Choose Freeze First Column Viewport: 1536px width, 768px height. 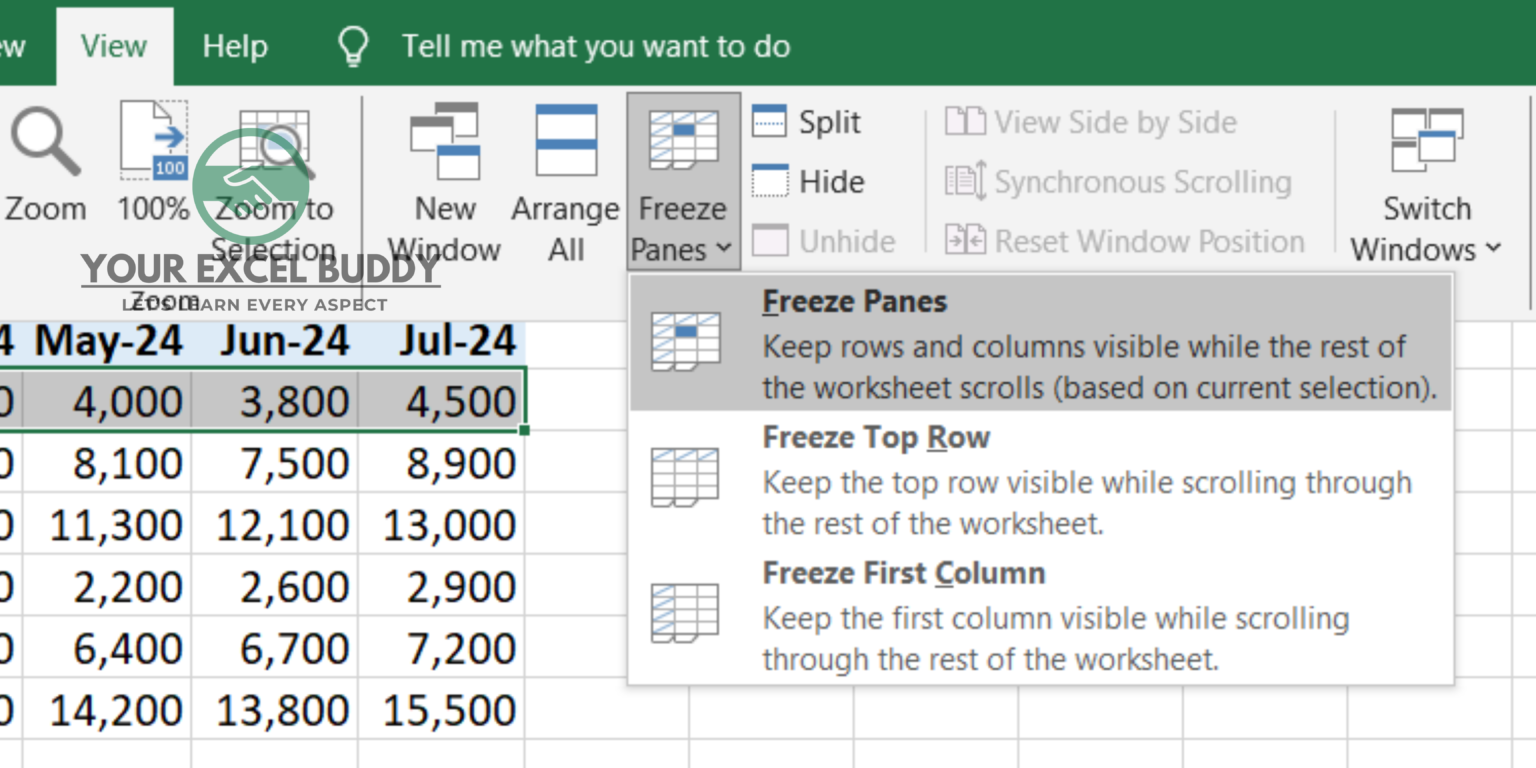click(903, 573)
